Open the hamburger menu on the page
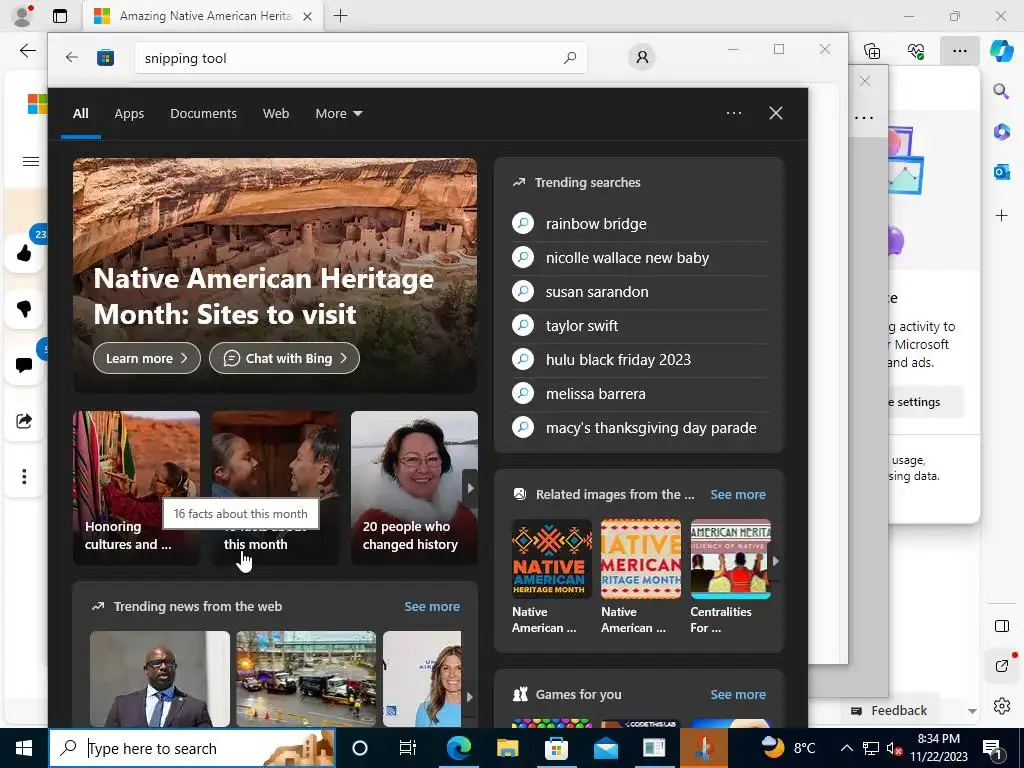The height and width of the screenshot is (768, 1024). click(x=31, y=161)
